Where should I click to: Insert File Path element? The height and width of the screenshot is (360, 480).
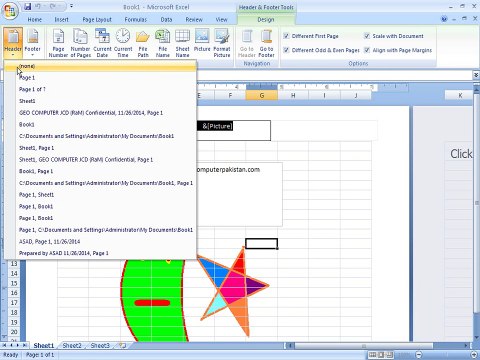coord(143,43)
